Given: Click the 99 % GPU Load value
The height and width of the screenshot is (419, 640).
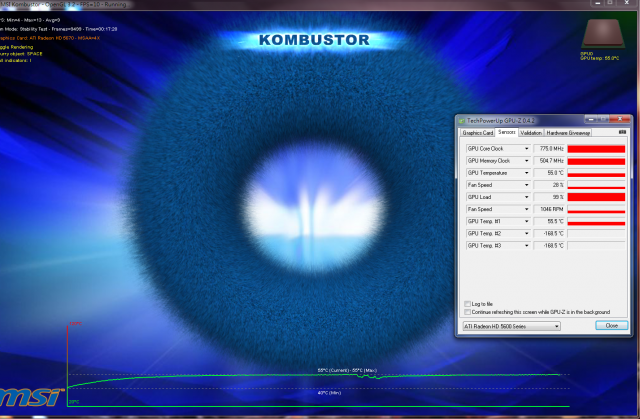Looking at the screenshot, I should (x=549, y=197).
